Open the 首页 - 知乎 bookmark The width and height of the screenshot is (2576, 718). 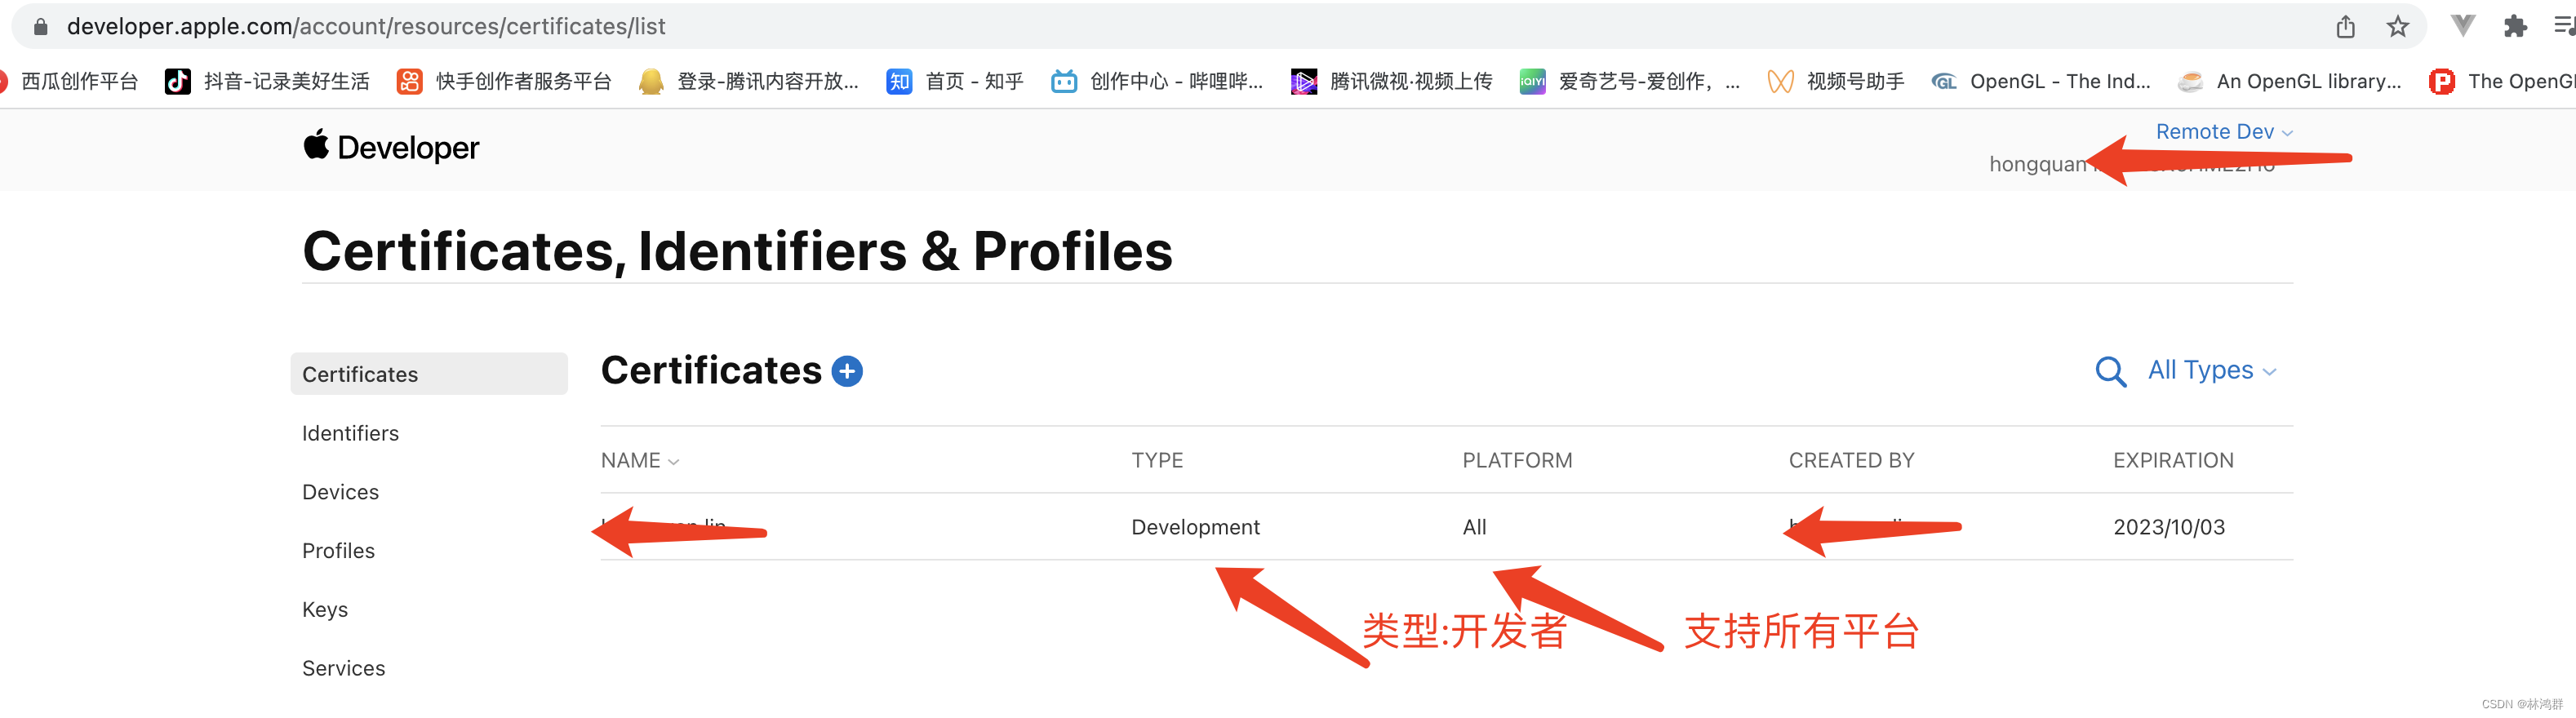click(955, 81)
